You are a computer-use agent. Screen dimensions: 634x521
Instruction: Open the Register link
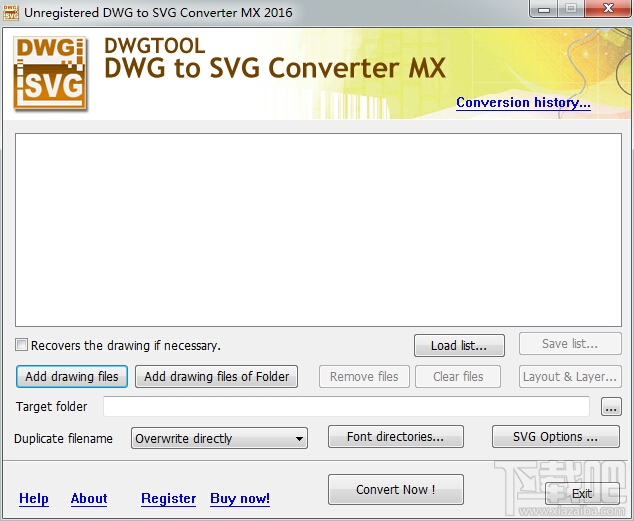click(168, 498)
